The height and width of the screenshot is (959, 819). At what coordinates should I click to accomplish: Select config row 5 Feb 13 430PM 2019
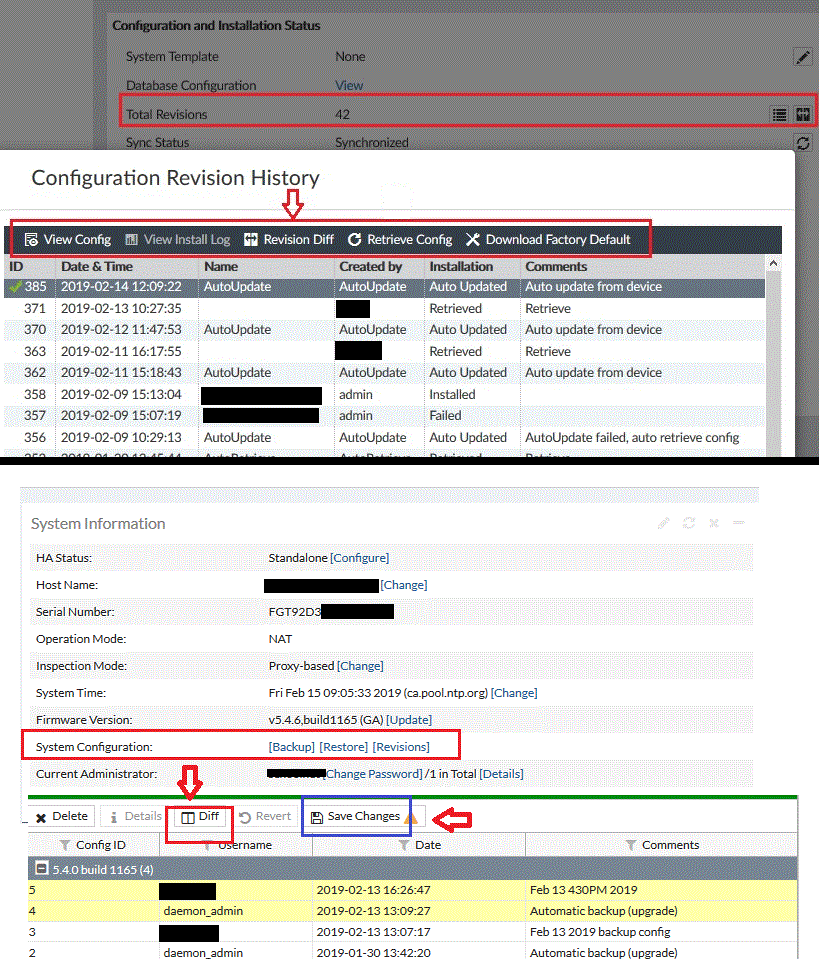[x=412, y=890]
